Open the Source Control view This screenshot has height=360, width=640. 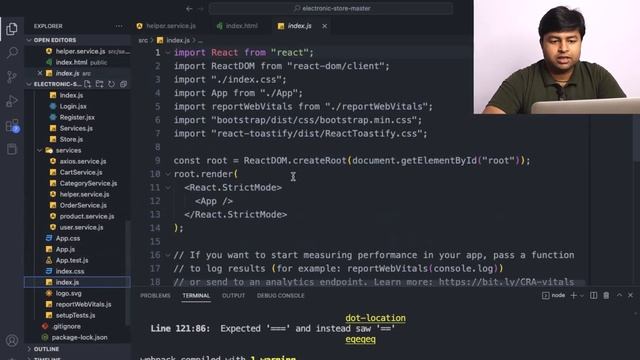tap(12, 77)
